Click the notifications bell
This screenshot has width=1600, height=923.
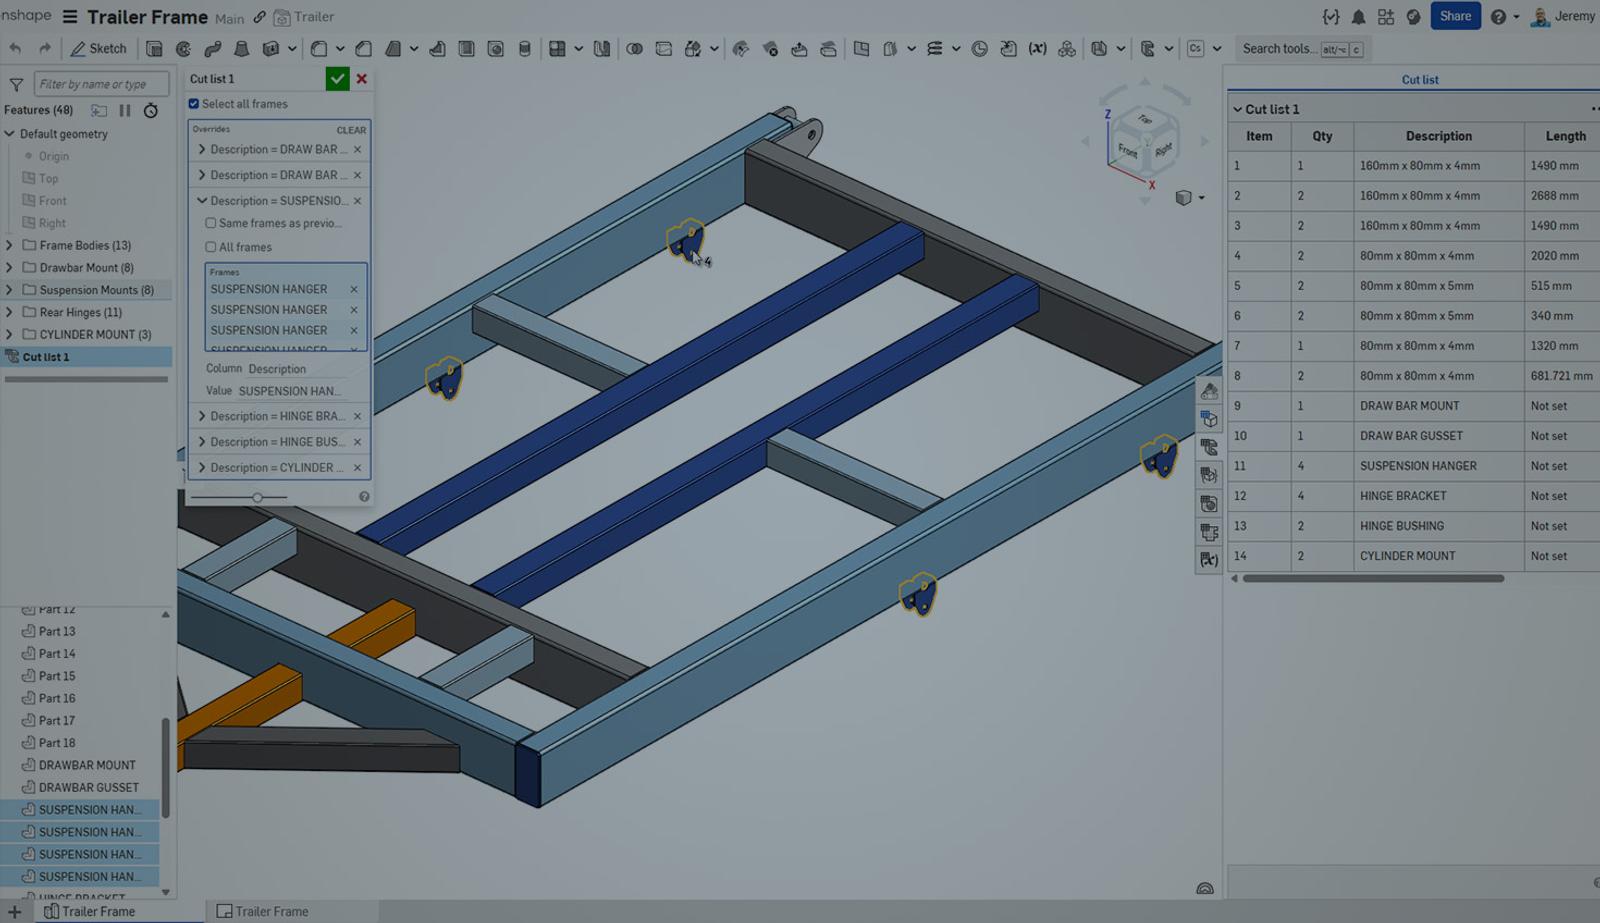tap(1358, 16)
